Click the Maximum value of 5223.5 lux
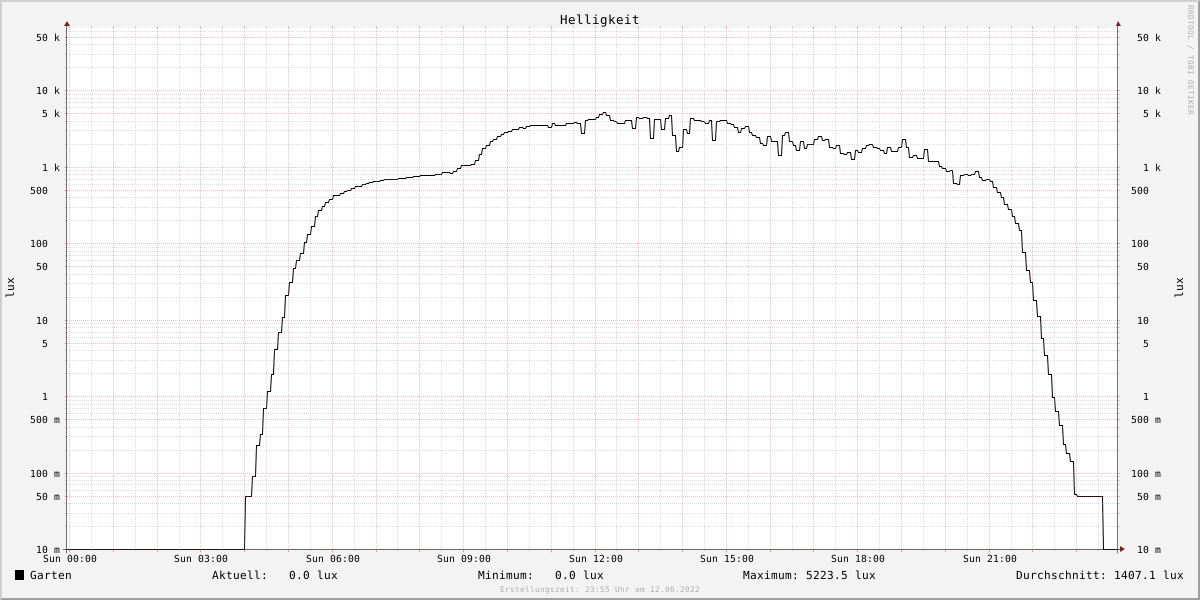The width and height of the screenshot is (1200, 600). coord(841,575)
